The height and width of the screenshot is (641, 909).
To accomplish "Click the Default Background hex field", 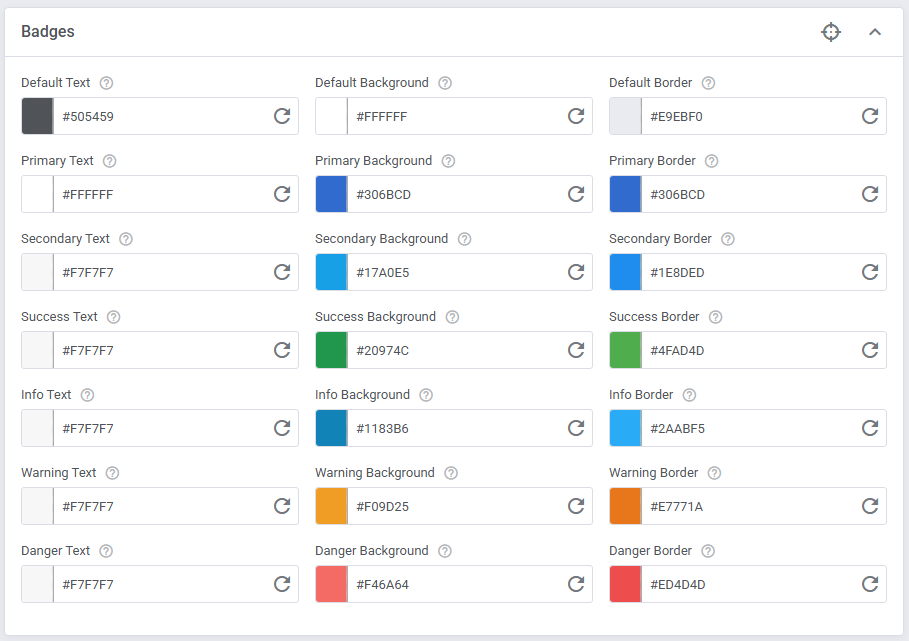I will tap(454, 116).
